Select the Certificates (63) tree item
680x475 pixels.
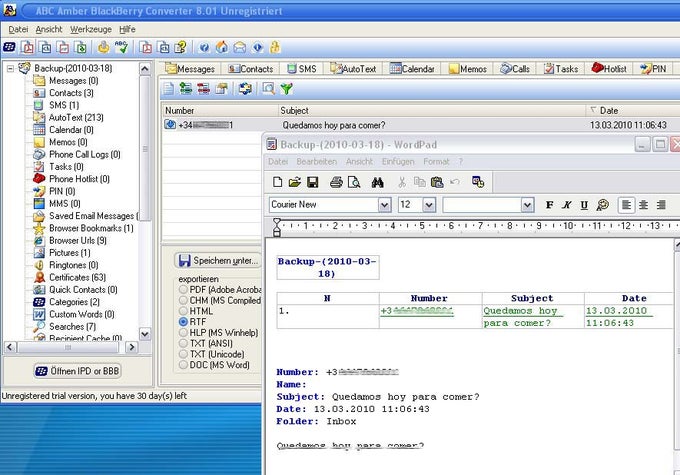click(70, 277)
